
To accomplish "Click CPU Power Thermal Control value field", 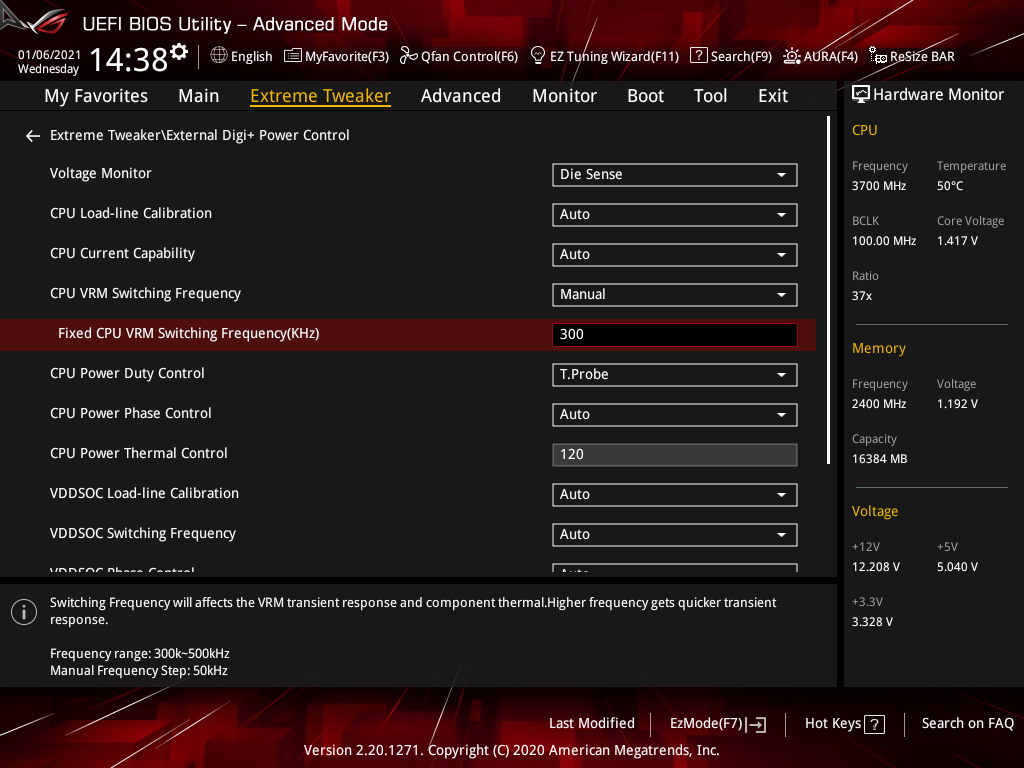I will [x=675, y=455].
